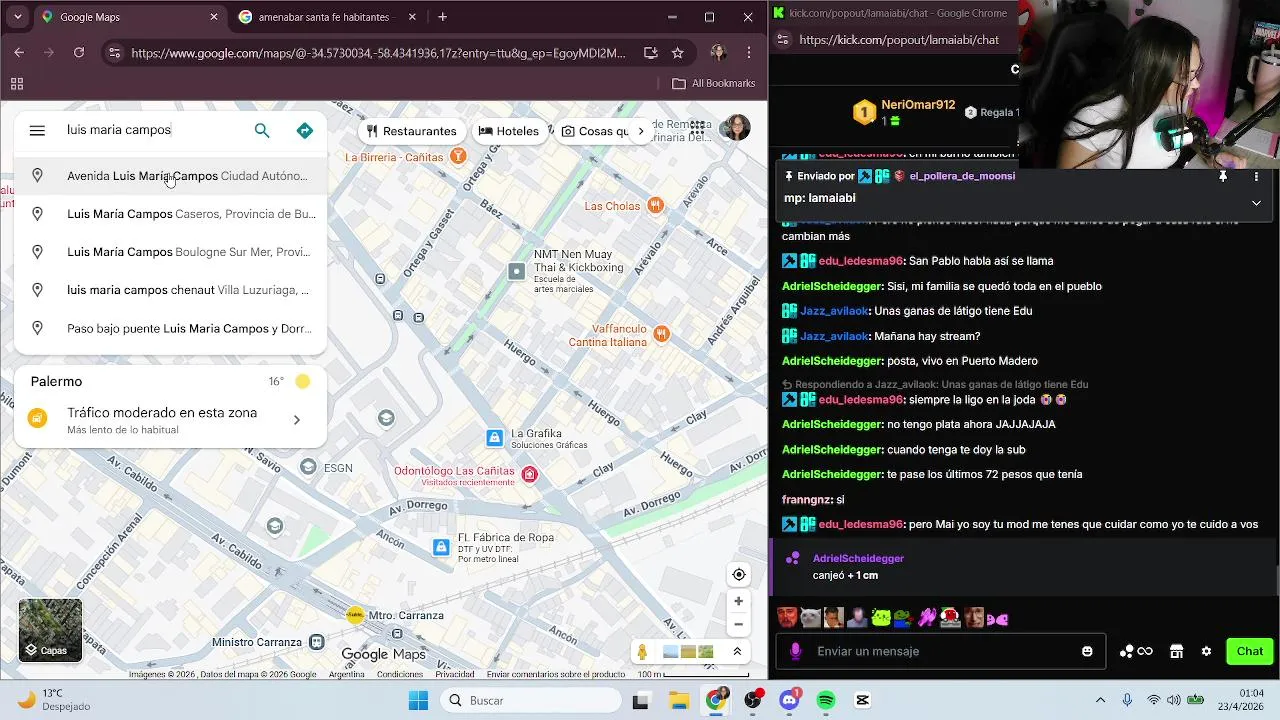Viewport: 1280px width, 720px height.
Task: Close the Google Maps tab
Action: (x=213, y=17)
